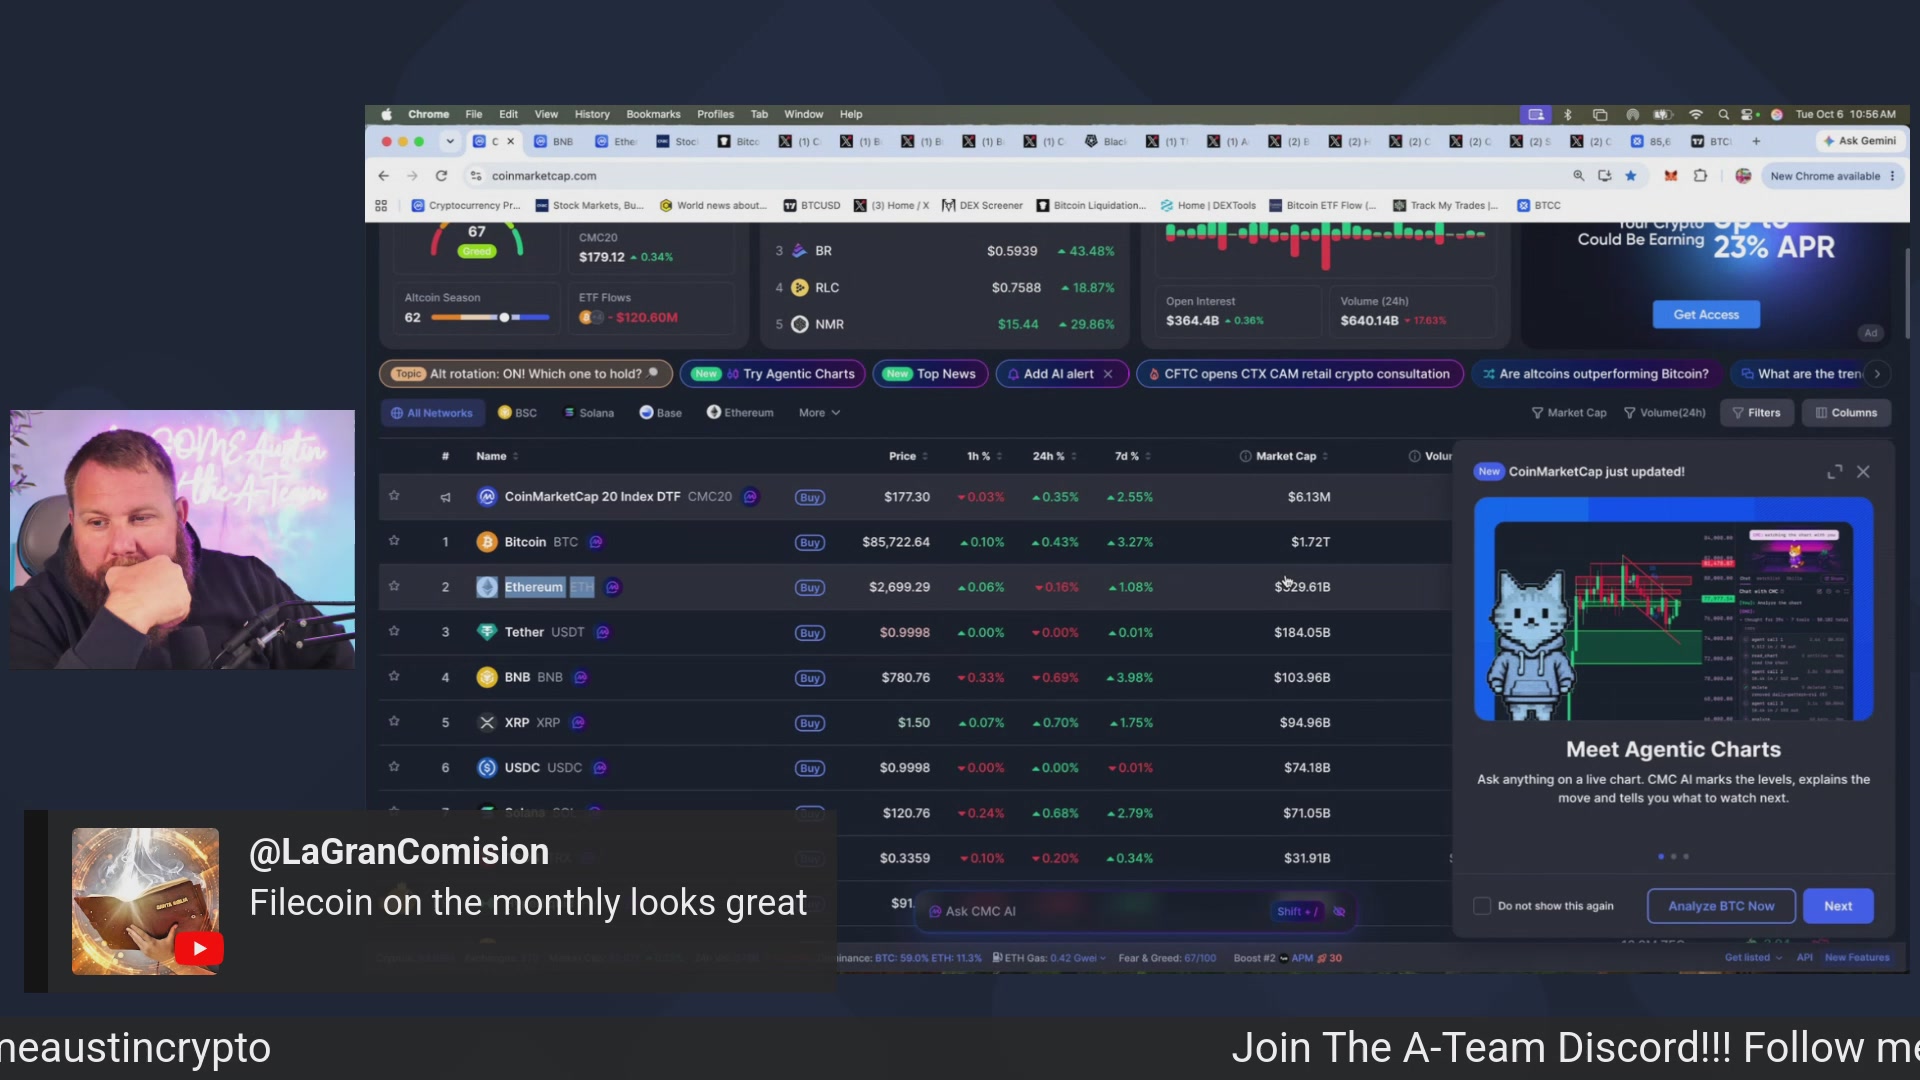Star the Ethereum row for watchlist
Image resolution: width=1920 pixels, height=1080 pixels.
pyautogui.click(x=394, y=586)
